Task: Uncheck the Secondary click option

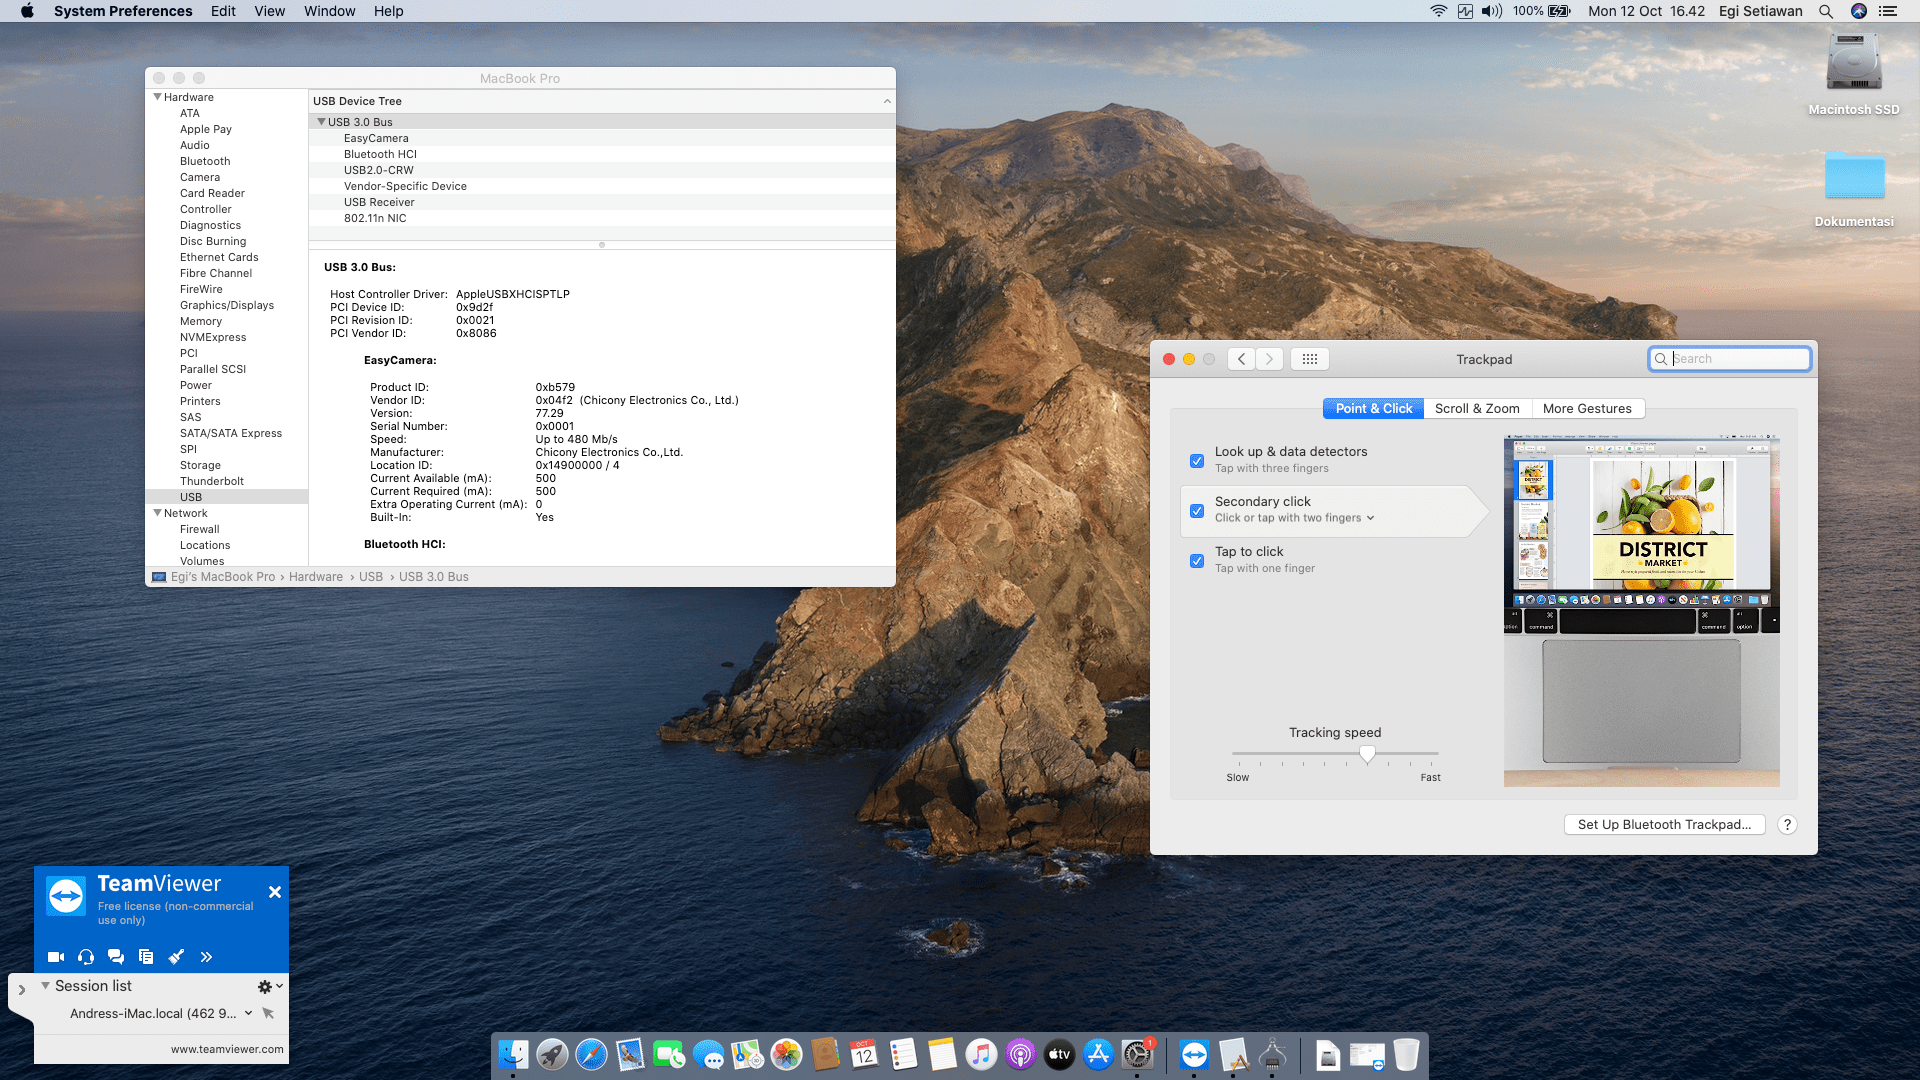Action: click(1197, 511)
